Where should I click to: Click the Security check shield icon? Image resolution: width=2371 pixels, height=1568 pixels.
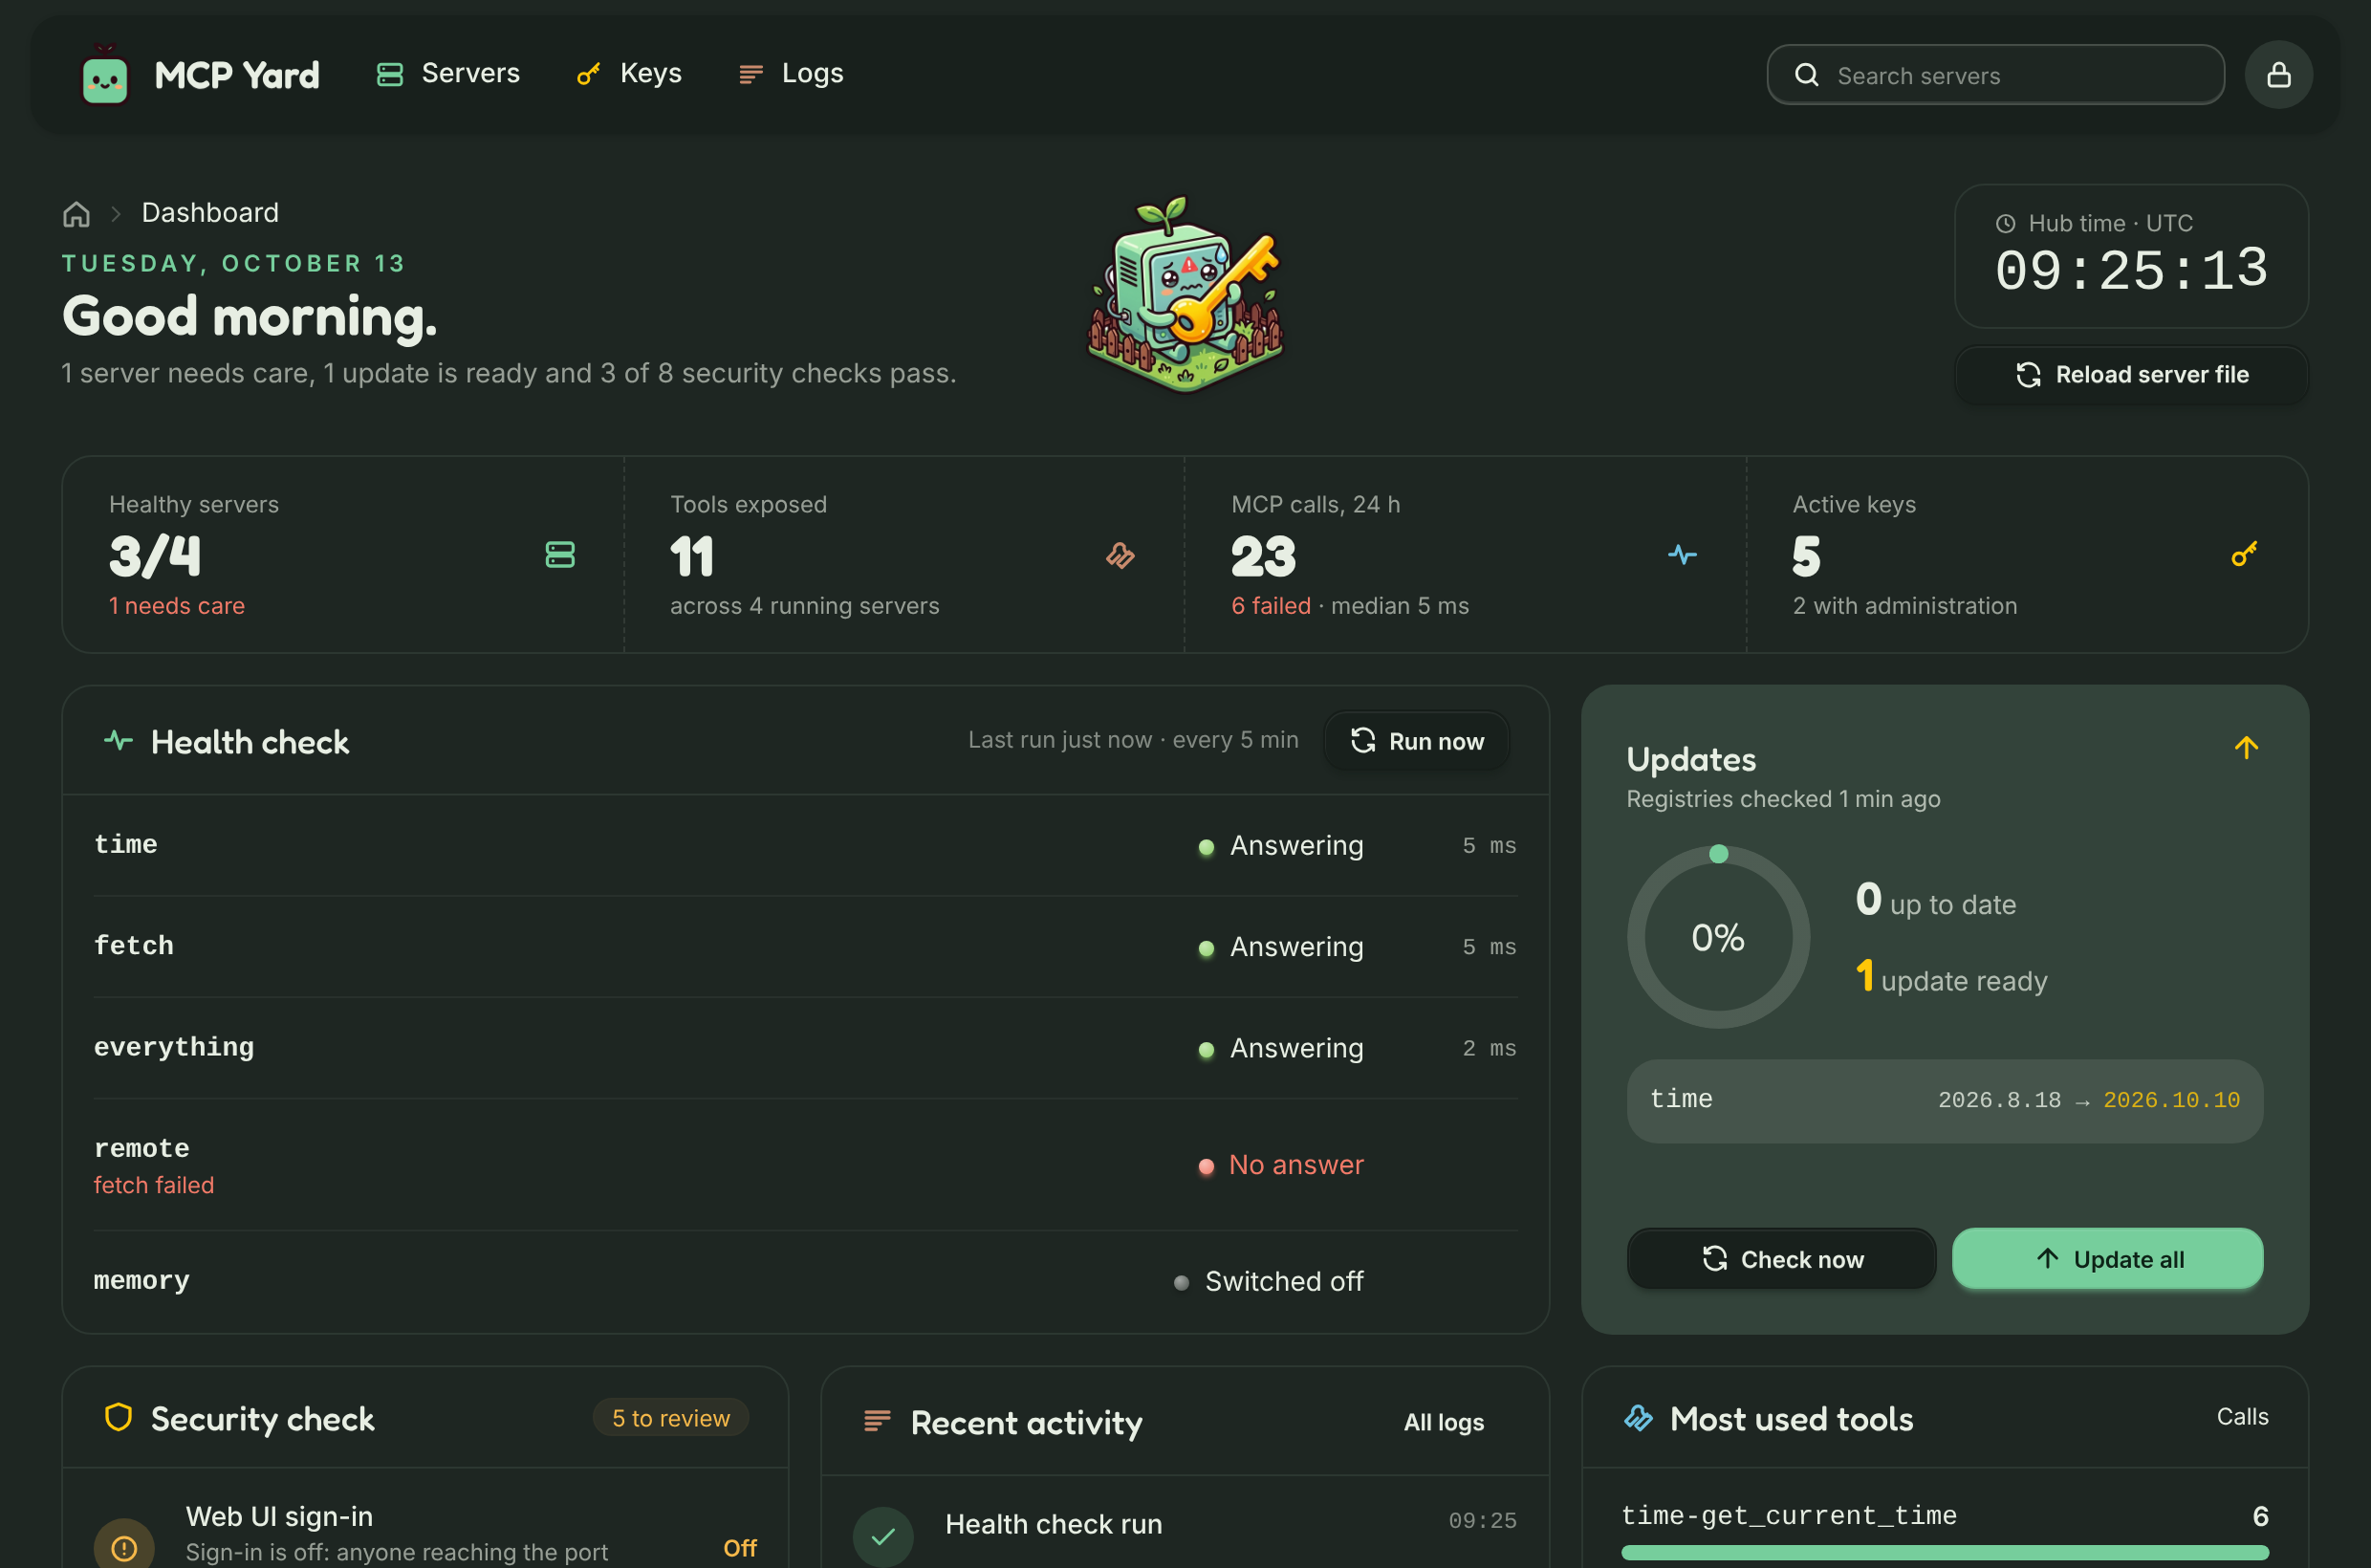coord(119,1418)
